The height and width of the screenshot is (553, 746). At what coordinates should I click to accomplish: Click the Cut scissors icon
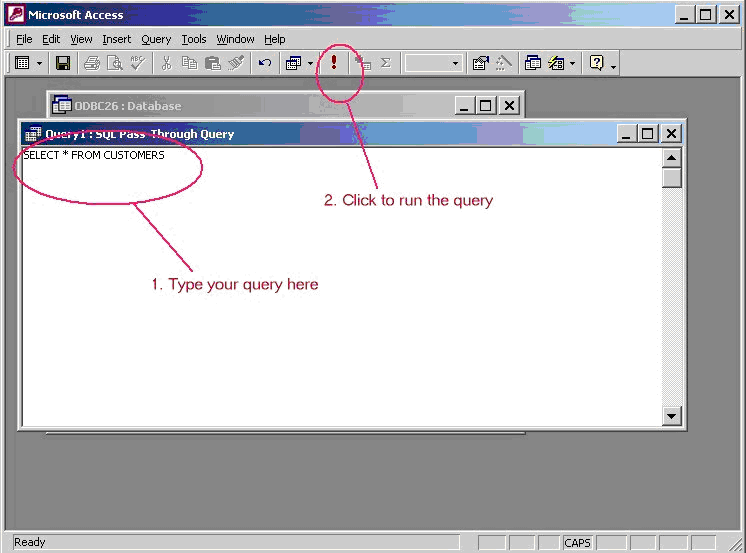(167, 63)
